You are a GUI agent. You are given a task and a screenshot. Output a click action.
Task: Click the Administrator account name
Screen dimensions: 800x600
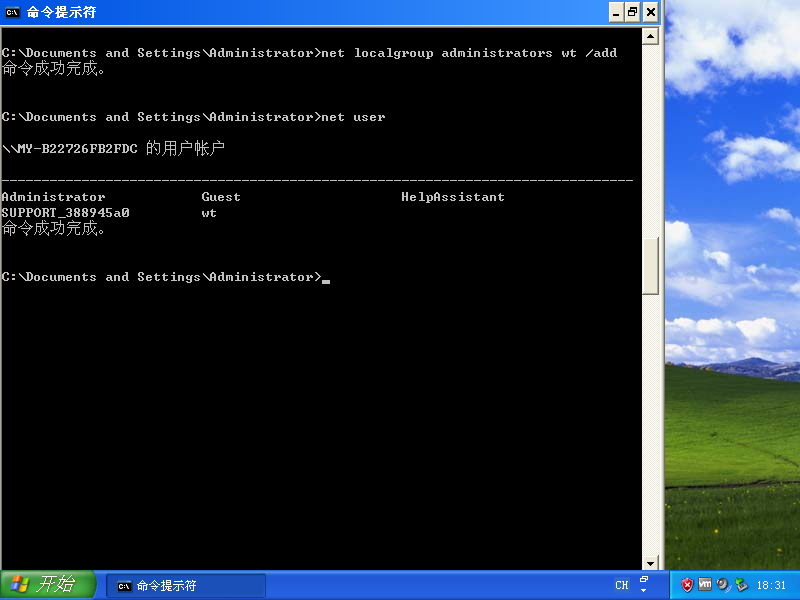pos(53,197)
